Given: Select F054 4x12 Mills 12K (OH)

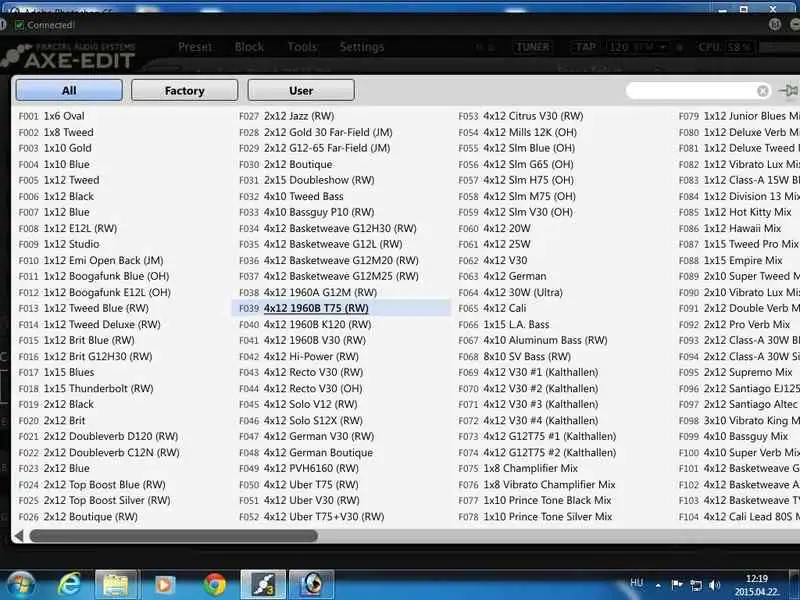Looking at the screenshot, I should point(517,132).
